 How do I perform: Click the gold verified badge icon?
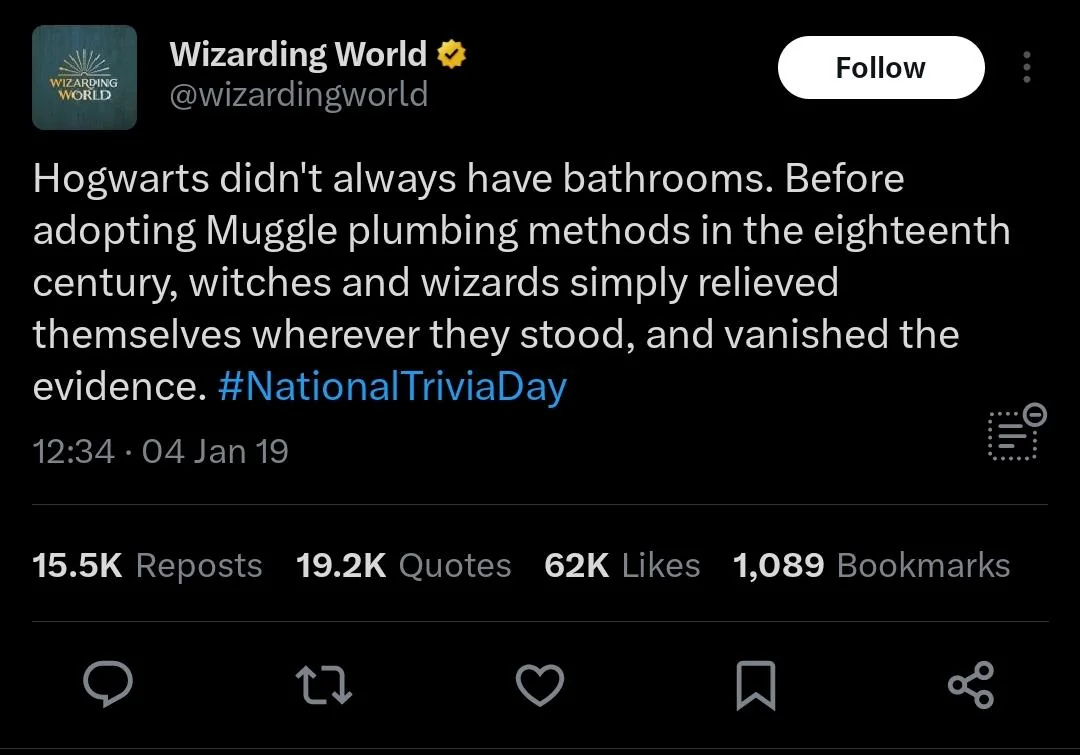pyautogui.click(x=452, y=54)
